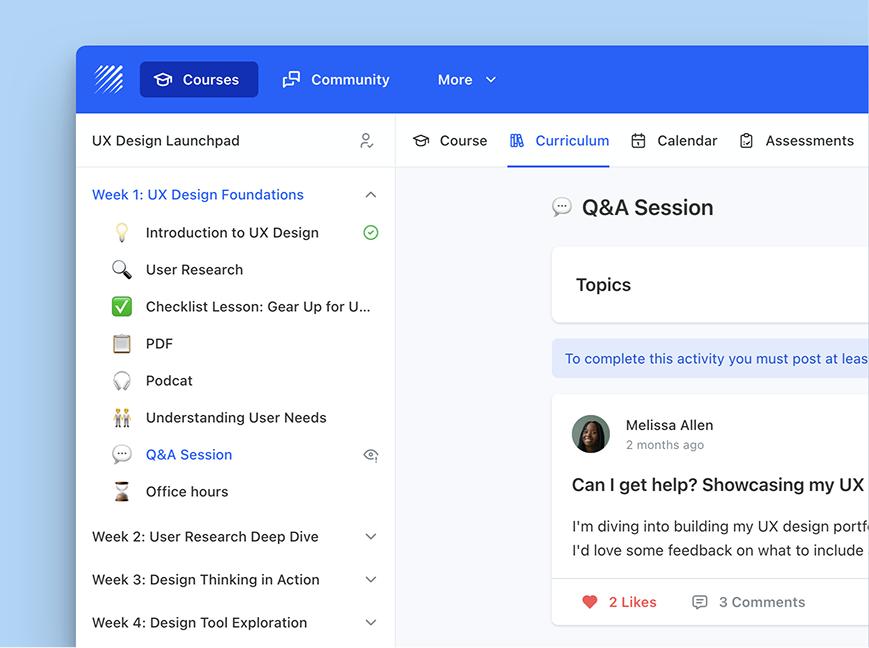Collapse Week 1: UX Design Foundations
Viewport: 869px width, 648px height.
[370, 194]
